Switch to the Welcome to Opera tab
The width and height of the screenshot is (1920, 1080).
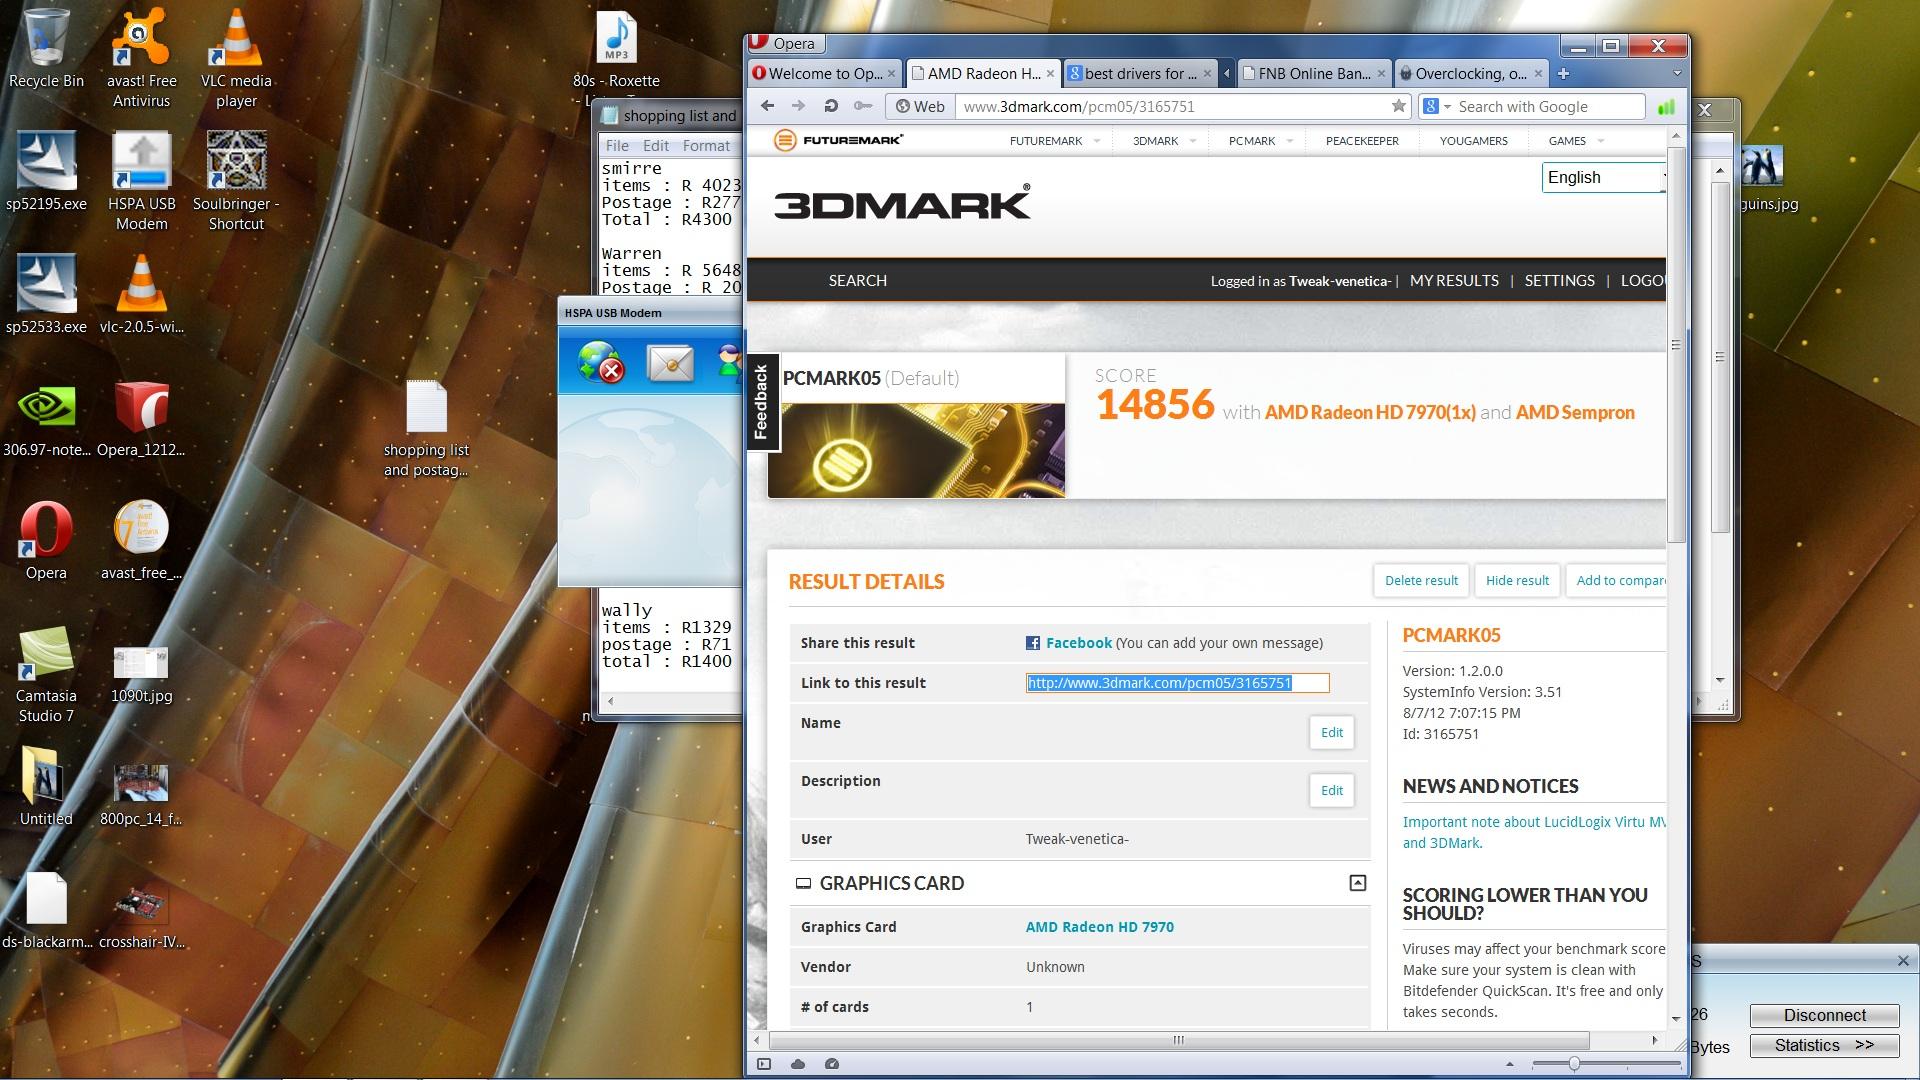coord(823,73)
